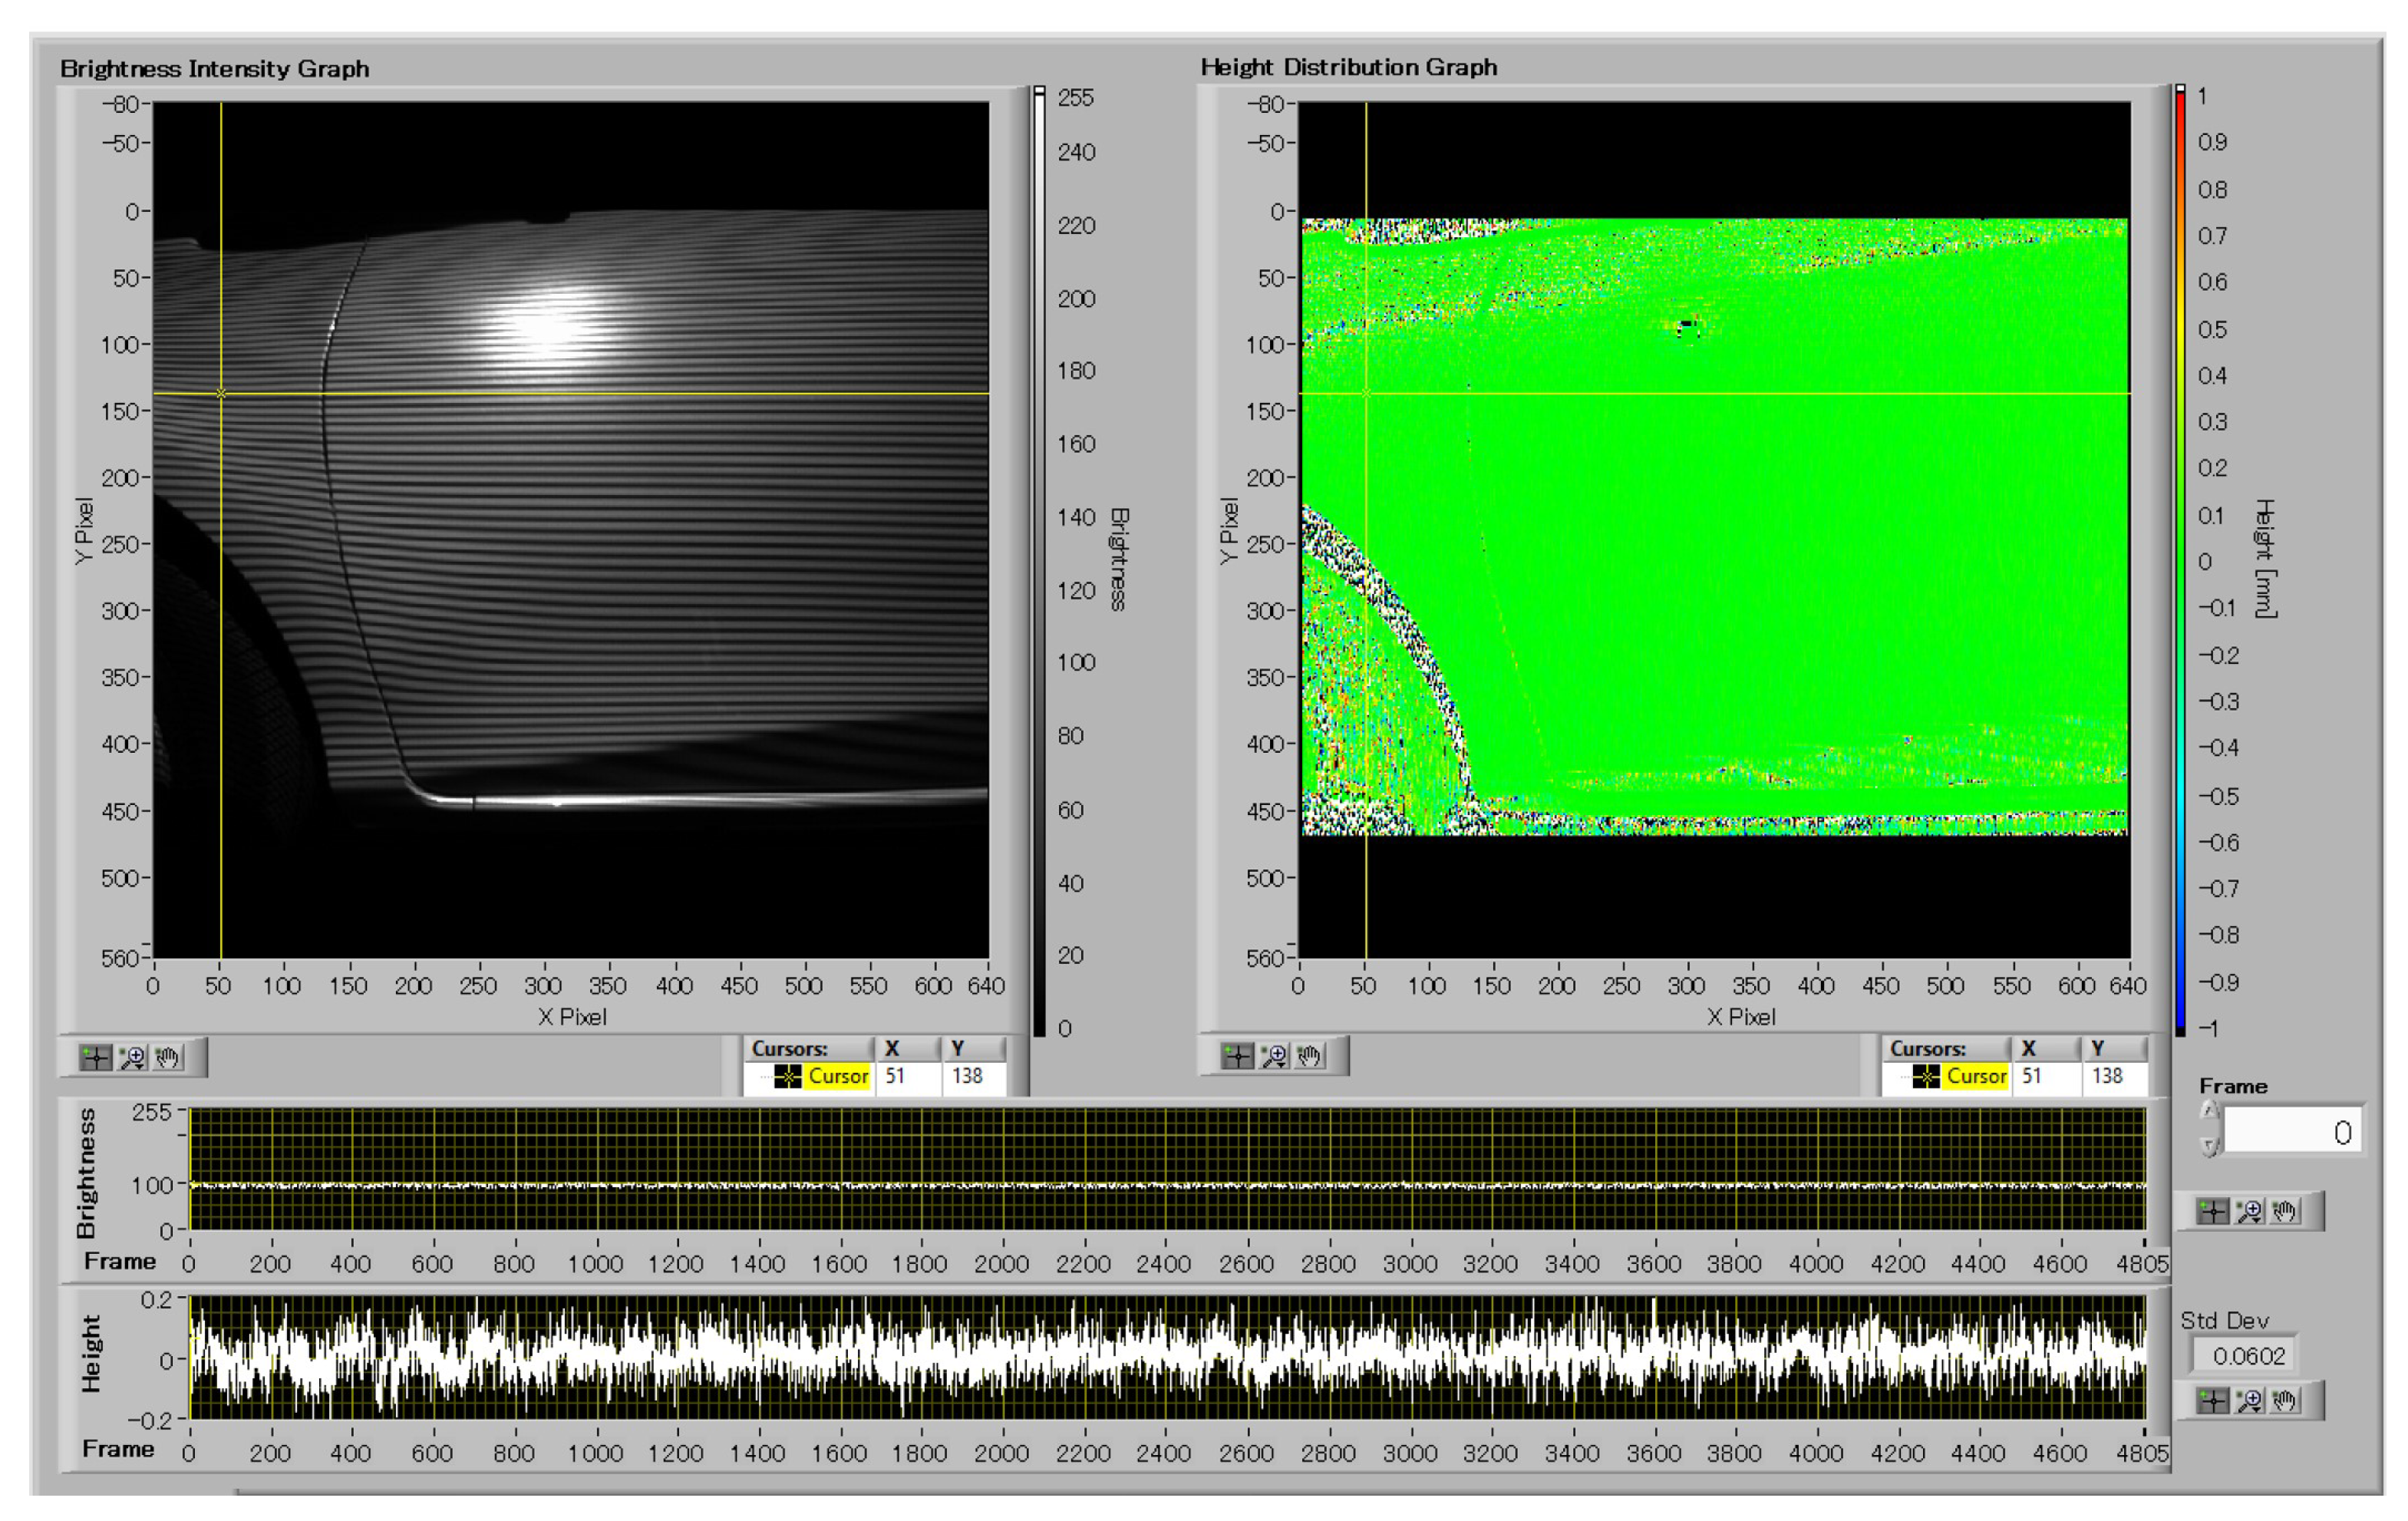Select cursor tool under Height Distribution Graph
This screenshot has width=2408, height=1521.
coord(1238,1055)
